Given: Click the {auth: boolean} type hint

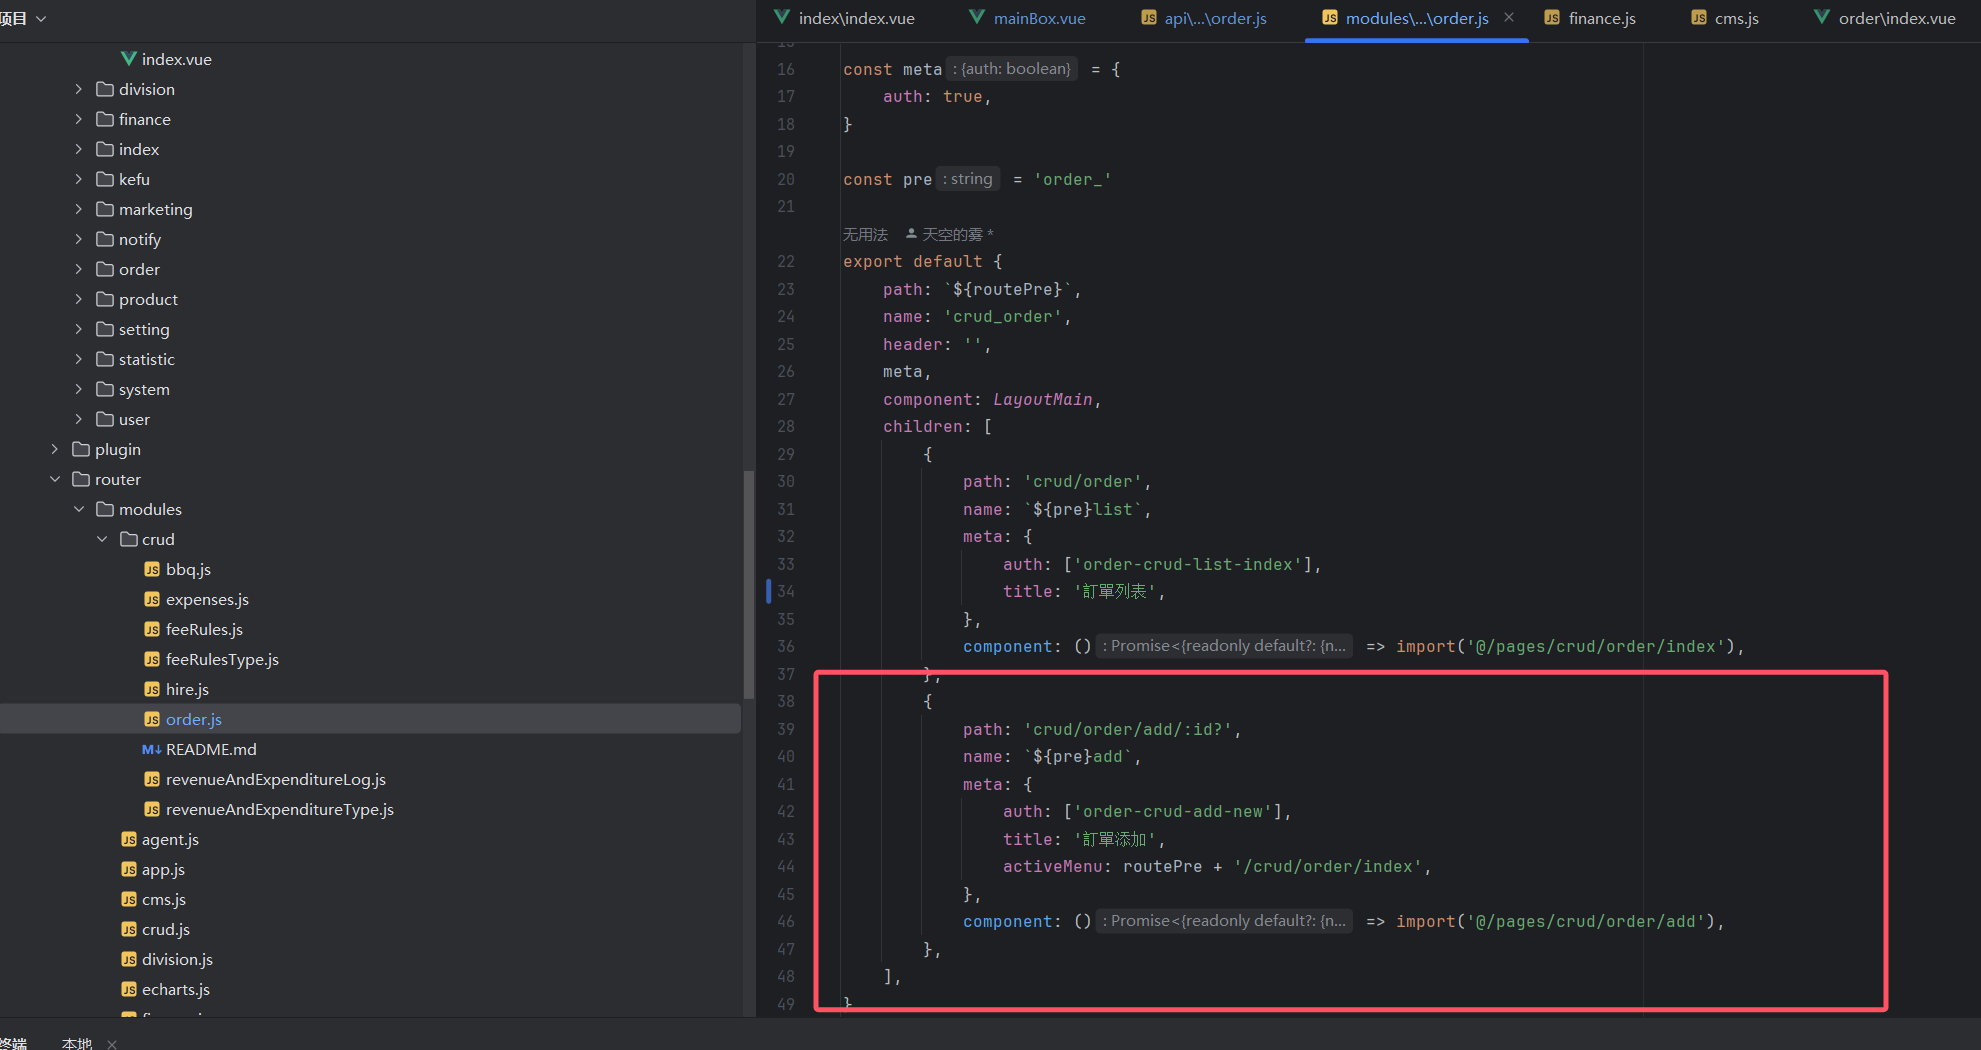Looking at the screenshot, I should click(x=1012, y=69).
